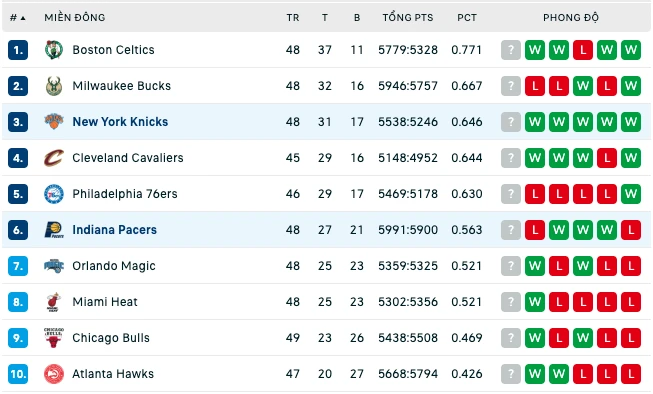Click the Philadelphia 76ers logo
Viewport: 653px width, 394px height.
click(54, 194)
